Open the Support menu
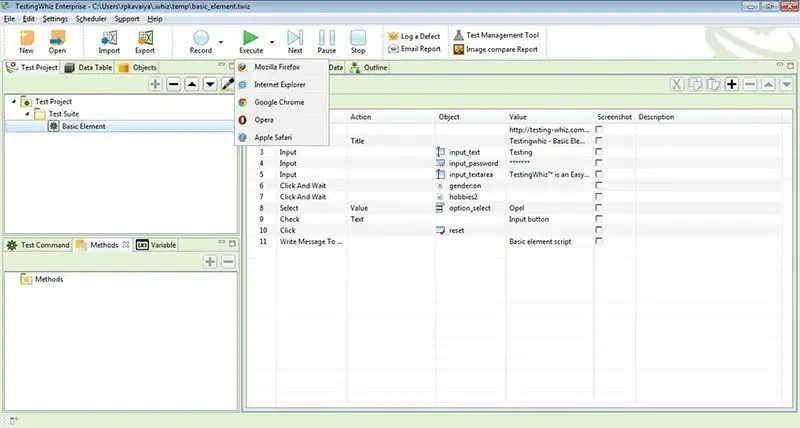800x428 pixels. [127, 19]
